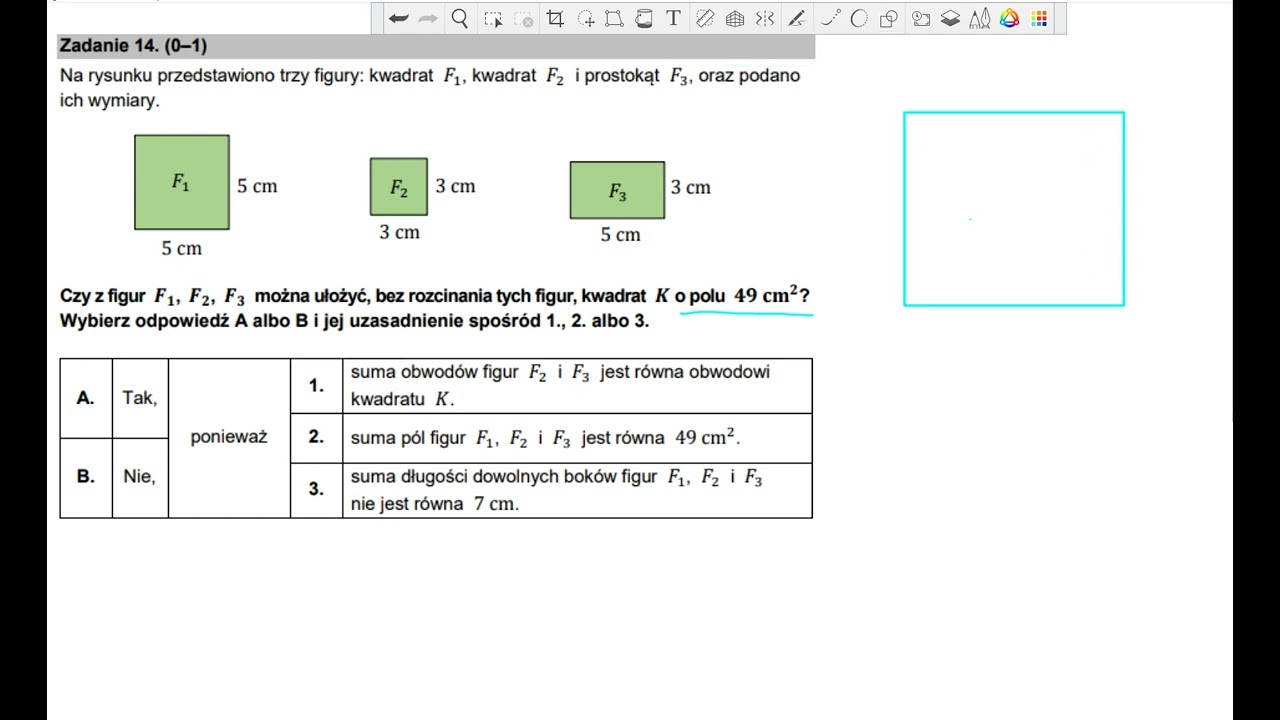Click the transform distort tool
This screenshot has height=720, width=1280.
click(614, 18)
